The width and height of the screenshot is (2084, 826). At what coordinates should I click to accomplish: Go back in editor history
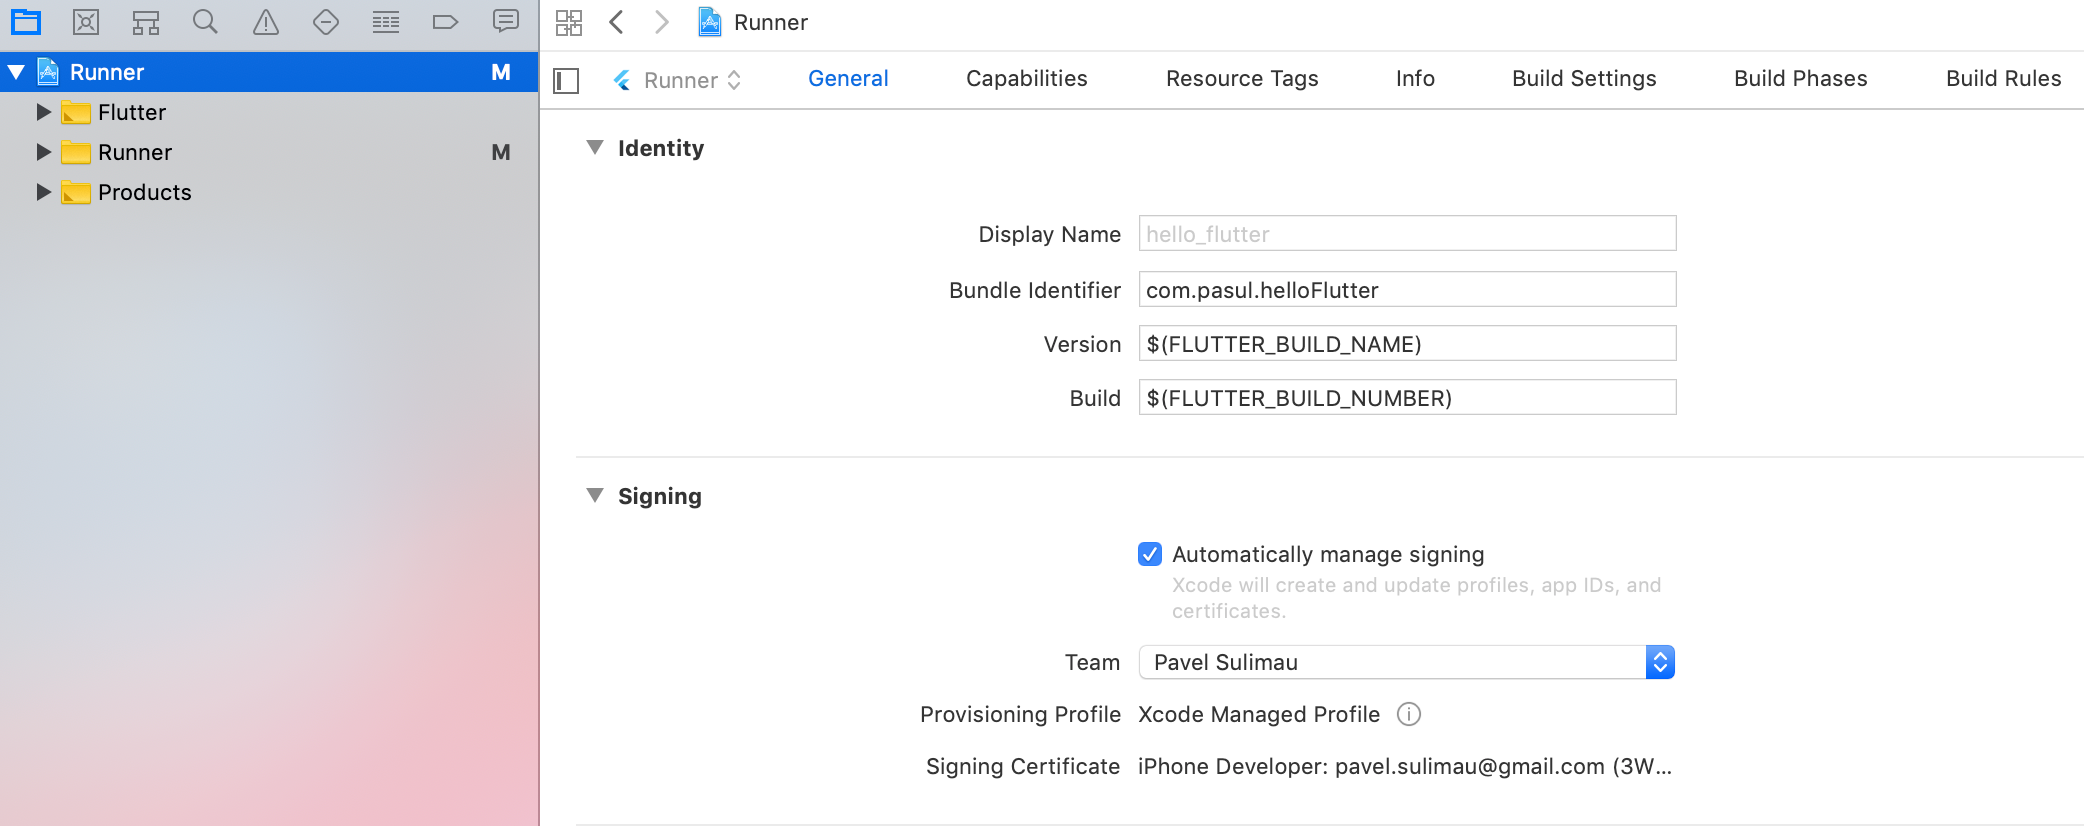(x=617, y=22)
